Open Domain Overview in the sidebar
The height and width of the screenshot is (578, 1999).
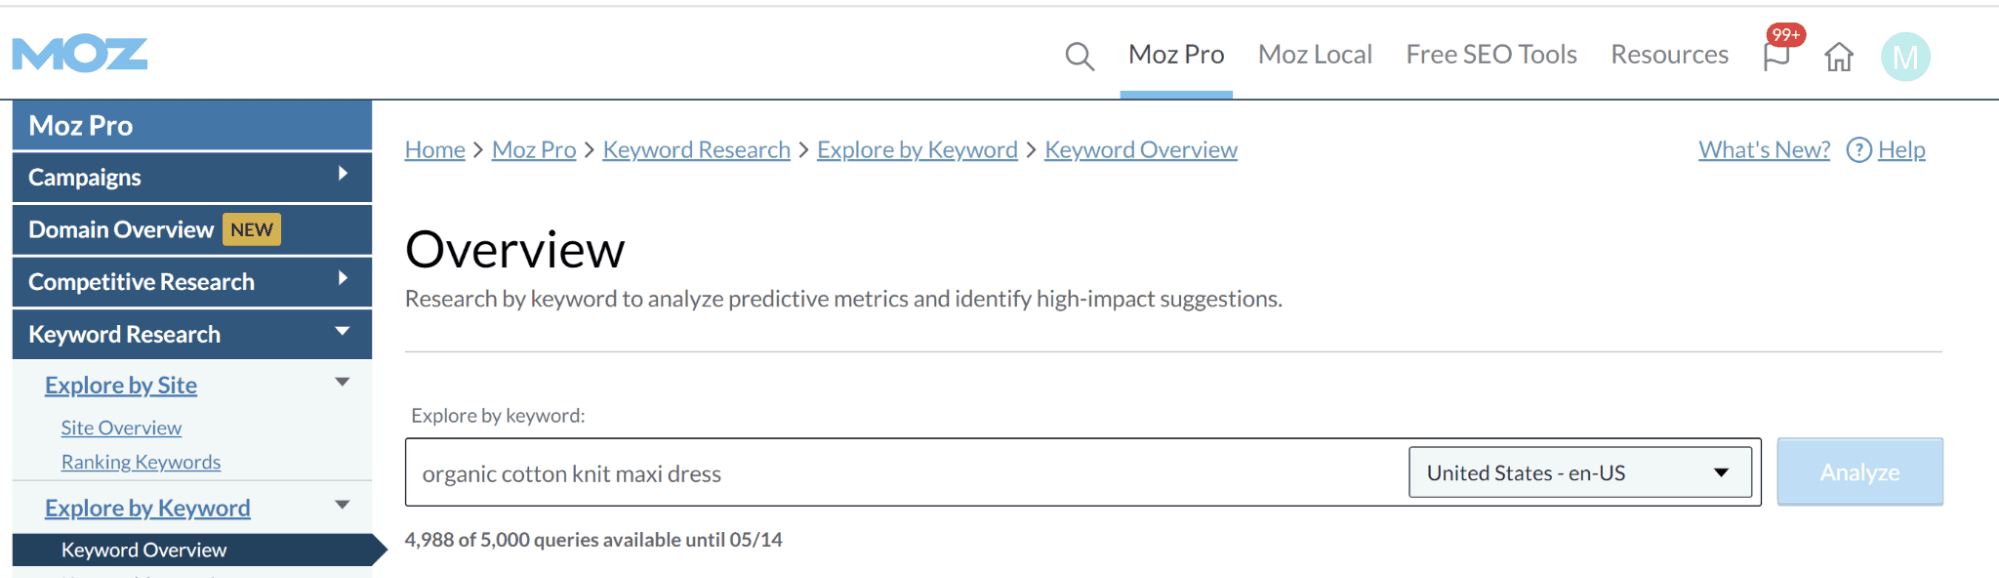click(x=121, y=230)
